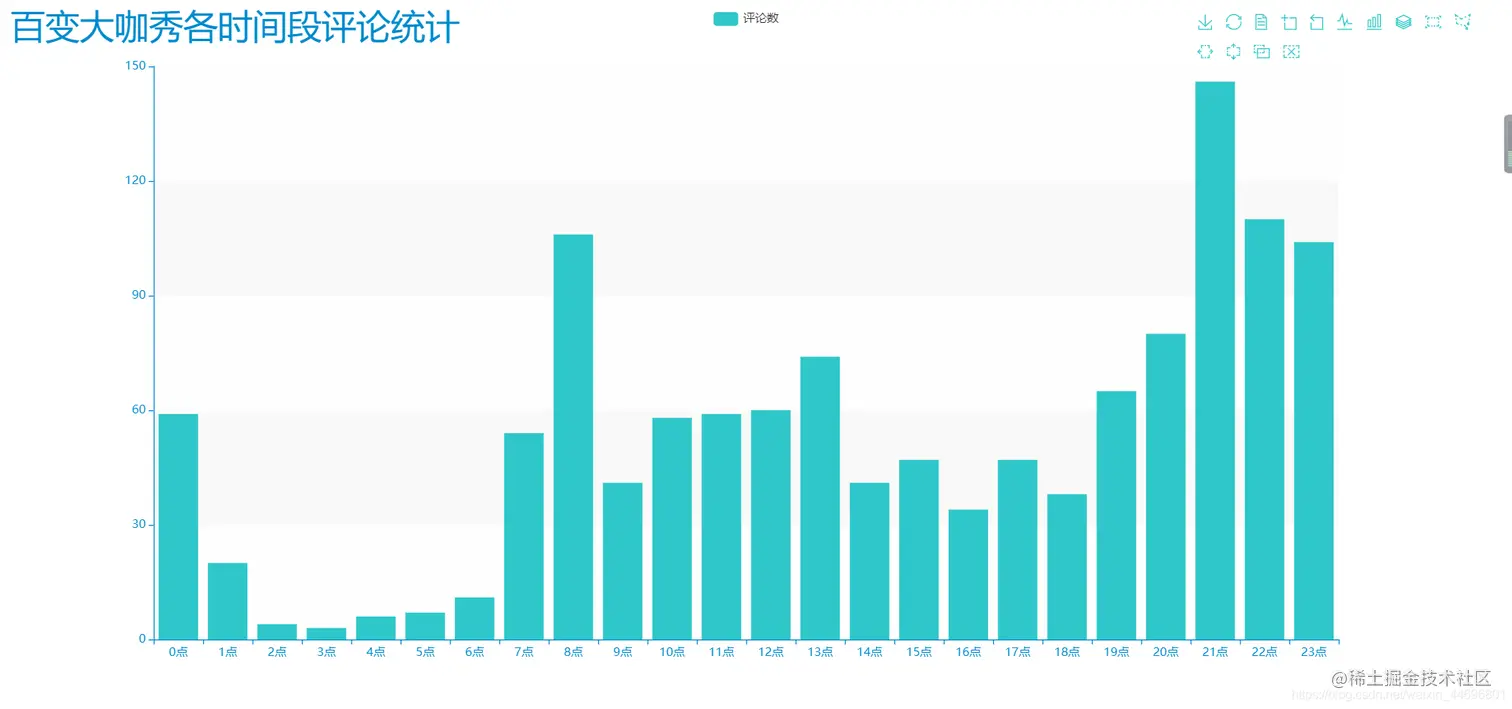The height and width of the screenshot is (709, 1512).
Task: Click the bar for 20点
Action: 1166,486
